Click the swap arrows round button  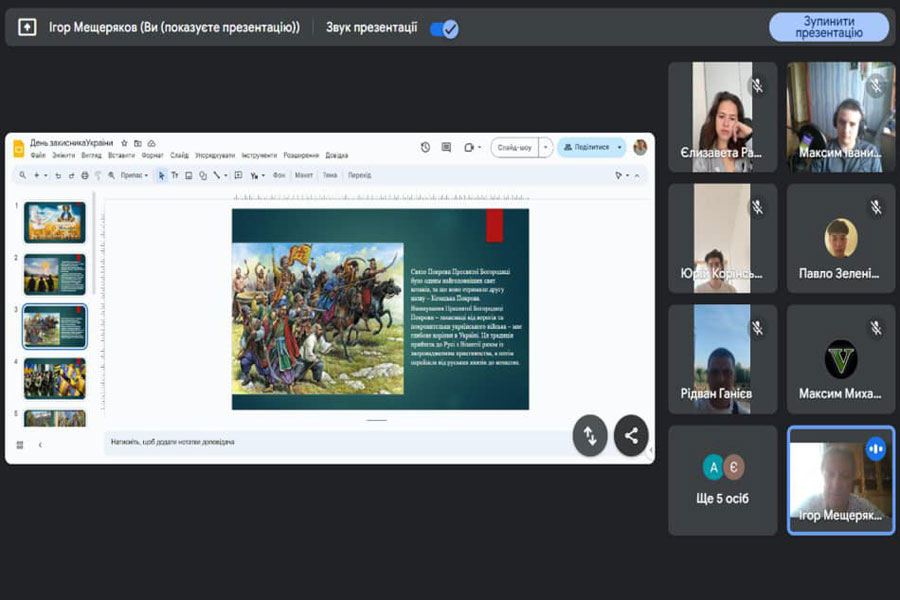tap(590, 435)
